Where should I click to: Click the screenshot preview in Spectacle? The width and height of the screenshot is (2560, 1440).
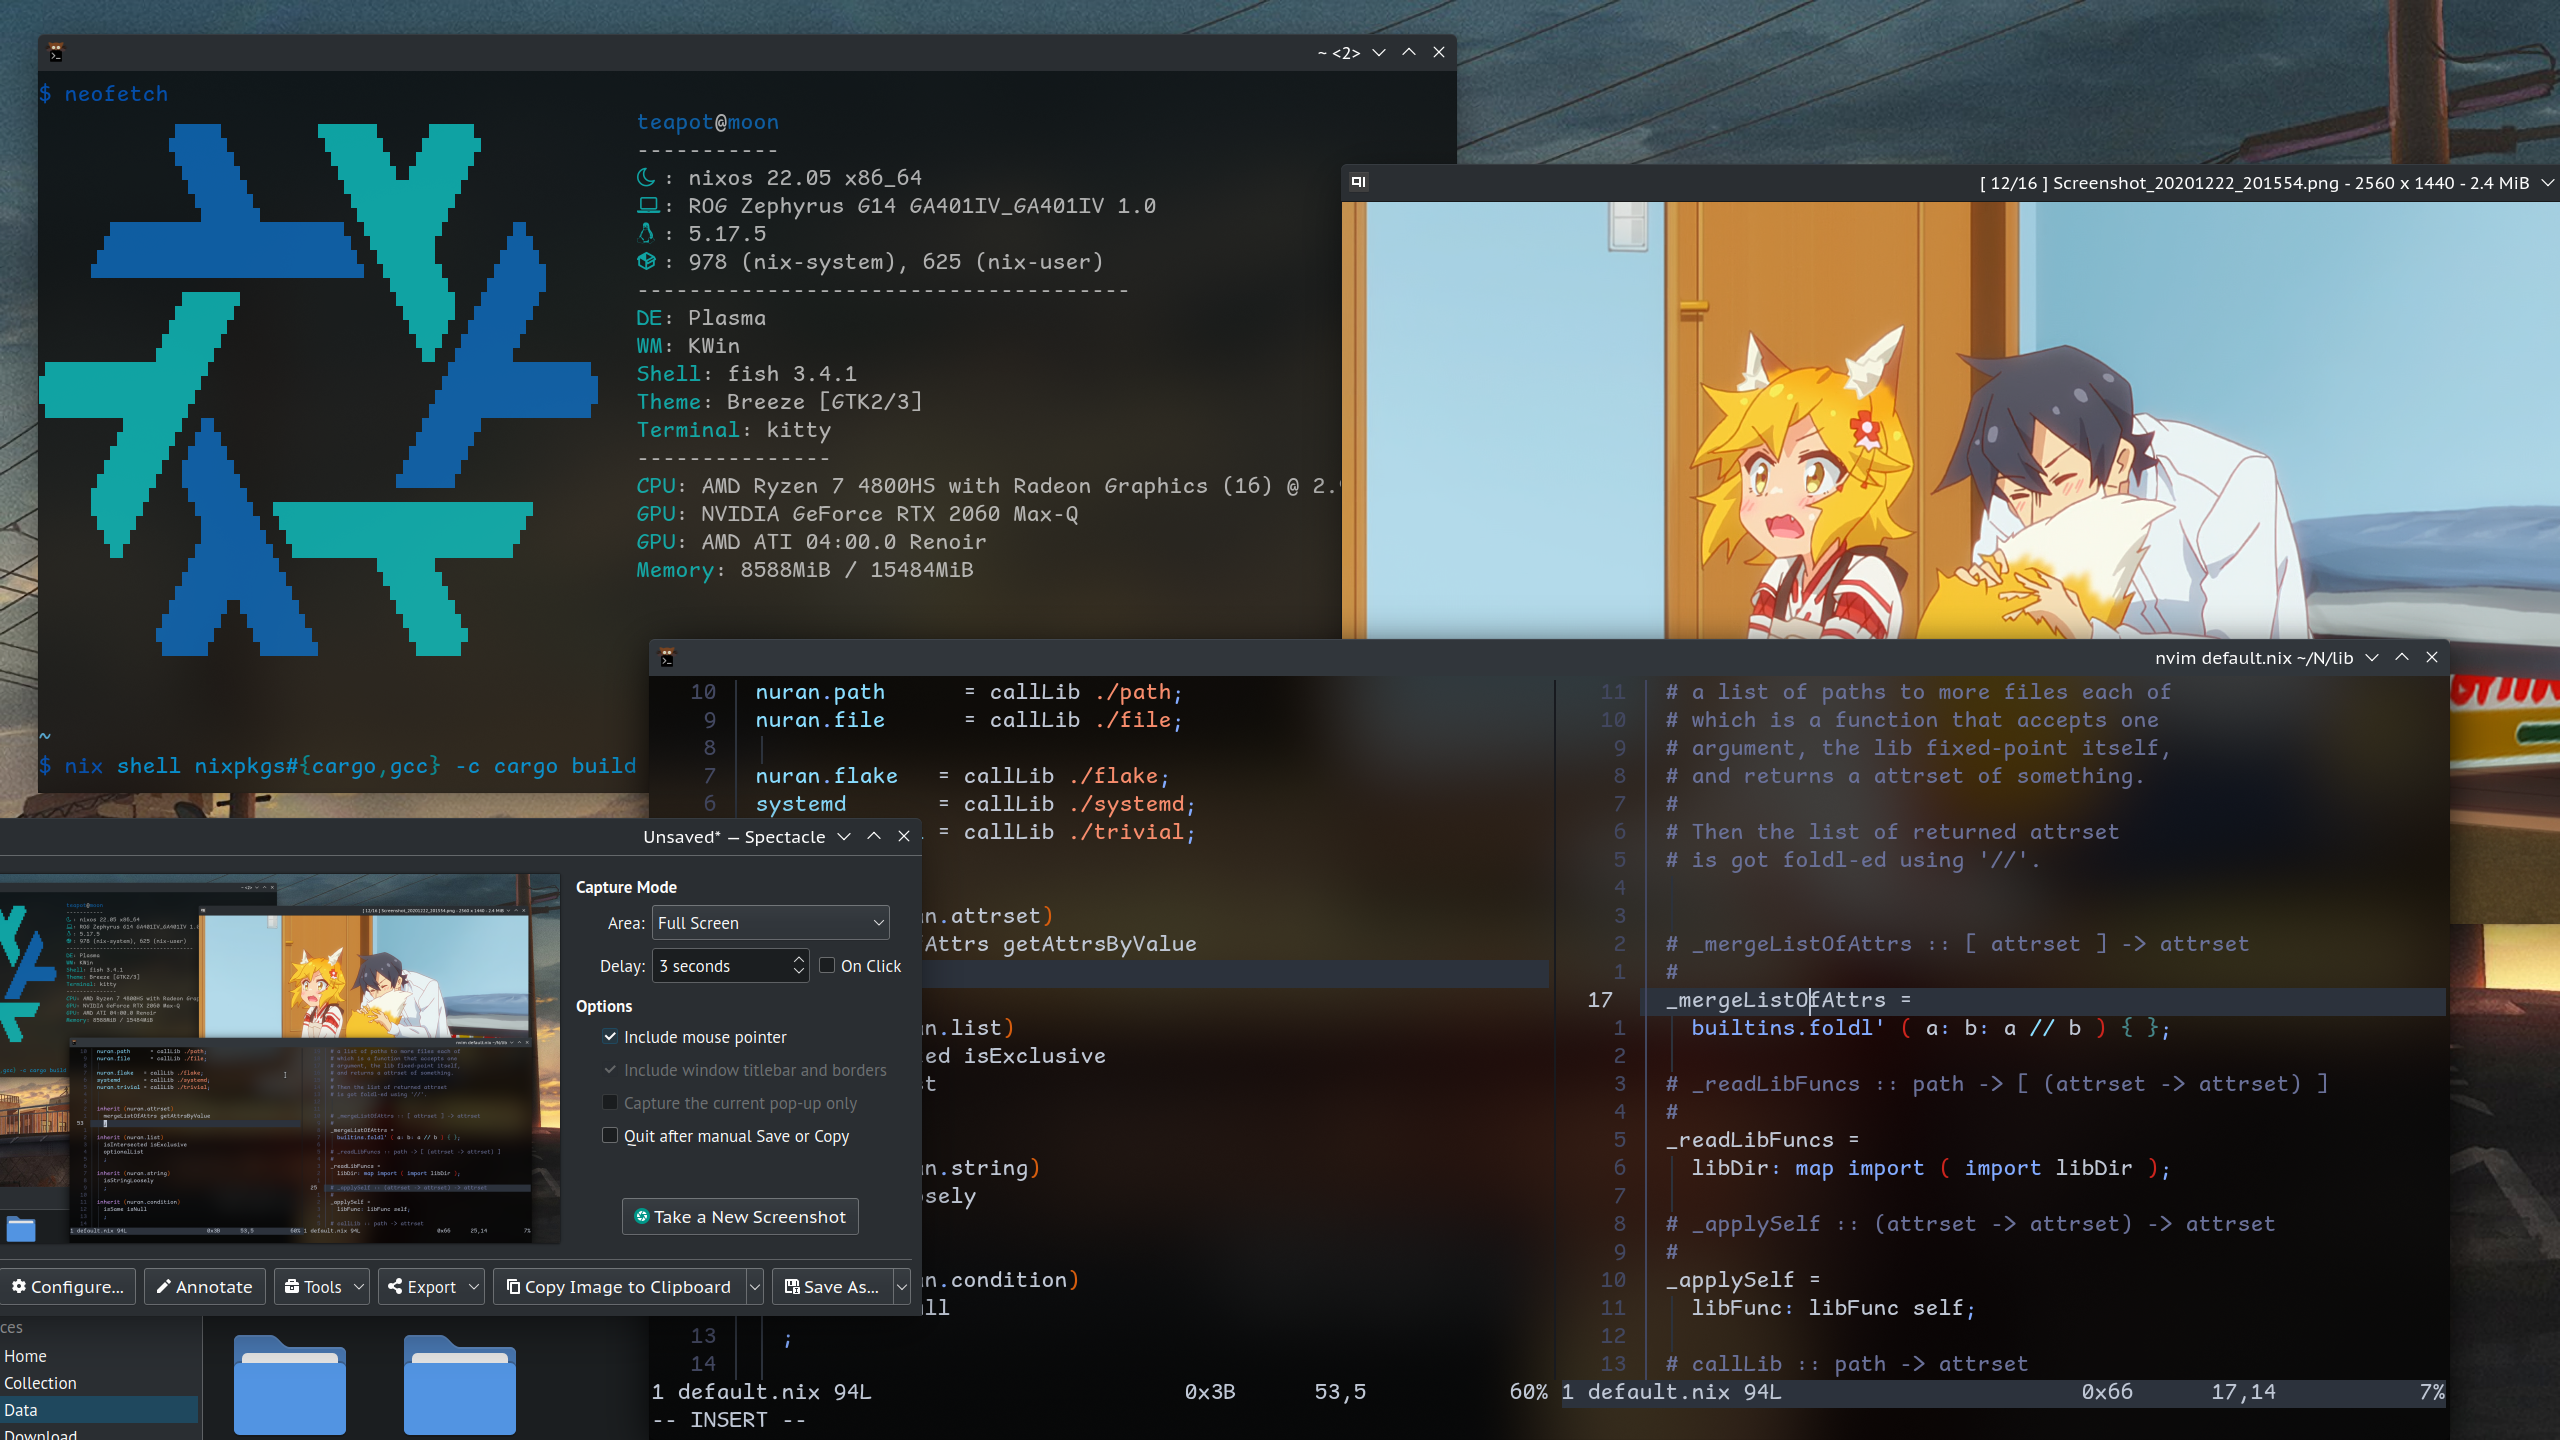(x=280, y=1059)
